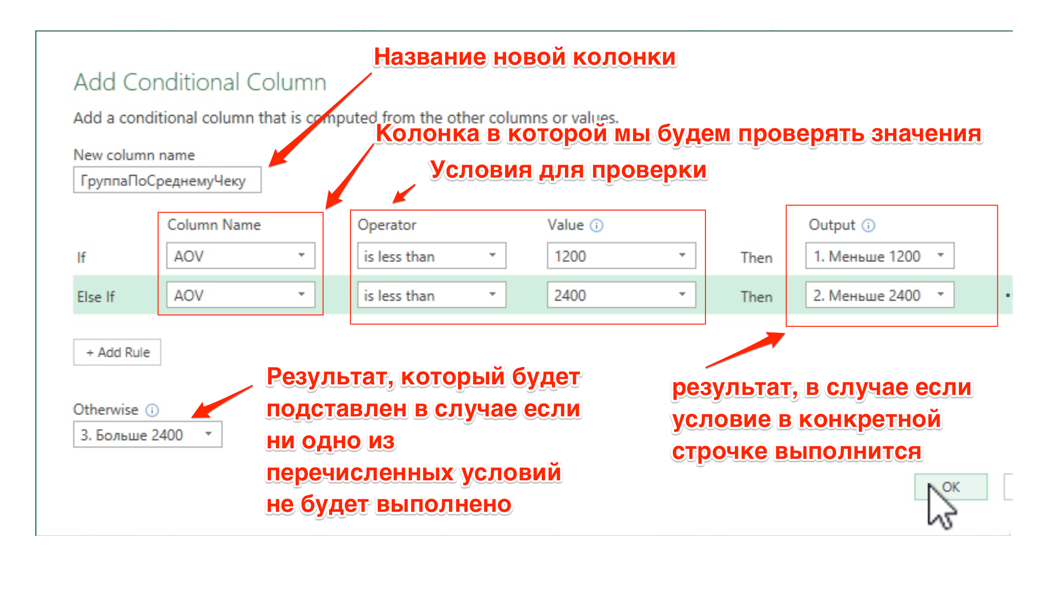This screenshot has width=1040, height=608.
Task: Click the Value field containing 2400
Action: pyautogui.click(x=610, y=296)
